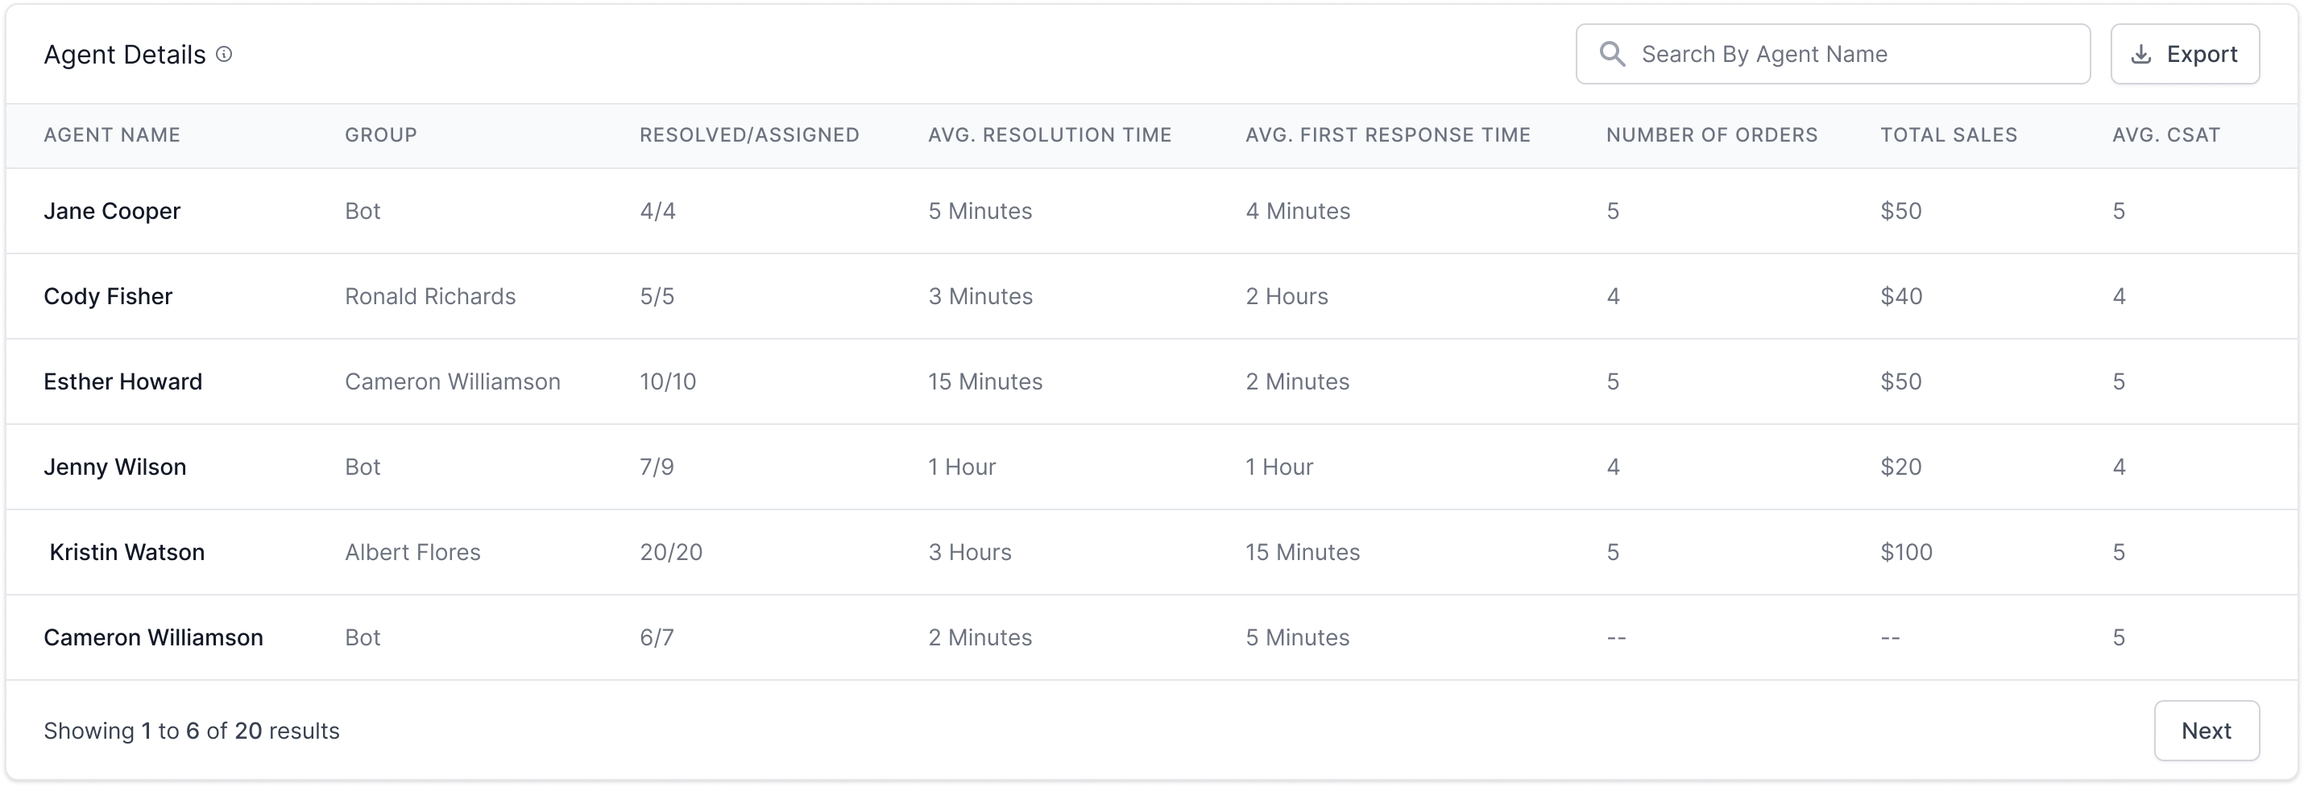Click the Number of Orders header
The width and height of the screenshot is (2304, 787).
tap(1712, 135)
